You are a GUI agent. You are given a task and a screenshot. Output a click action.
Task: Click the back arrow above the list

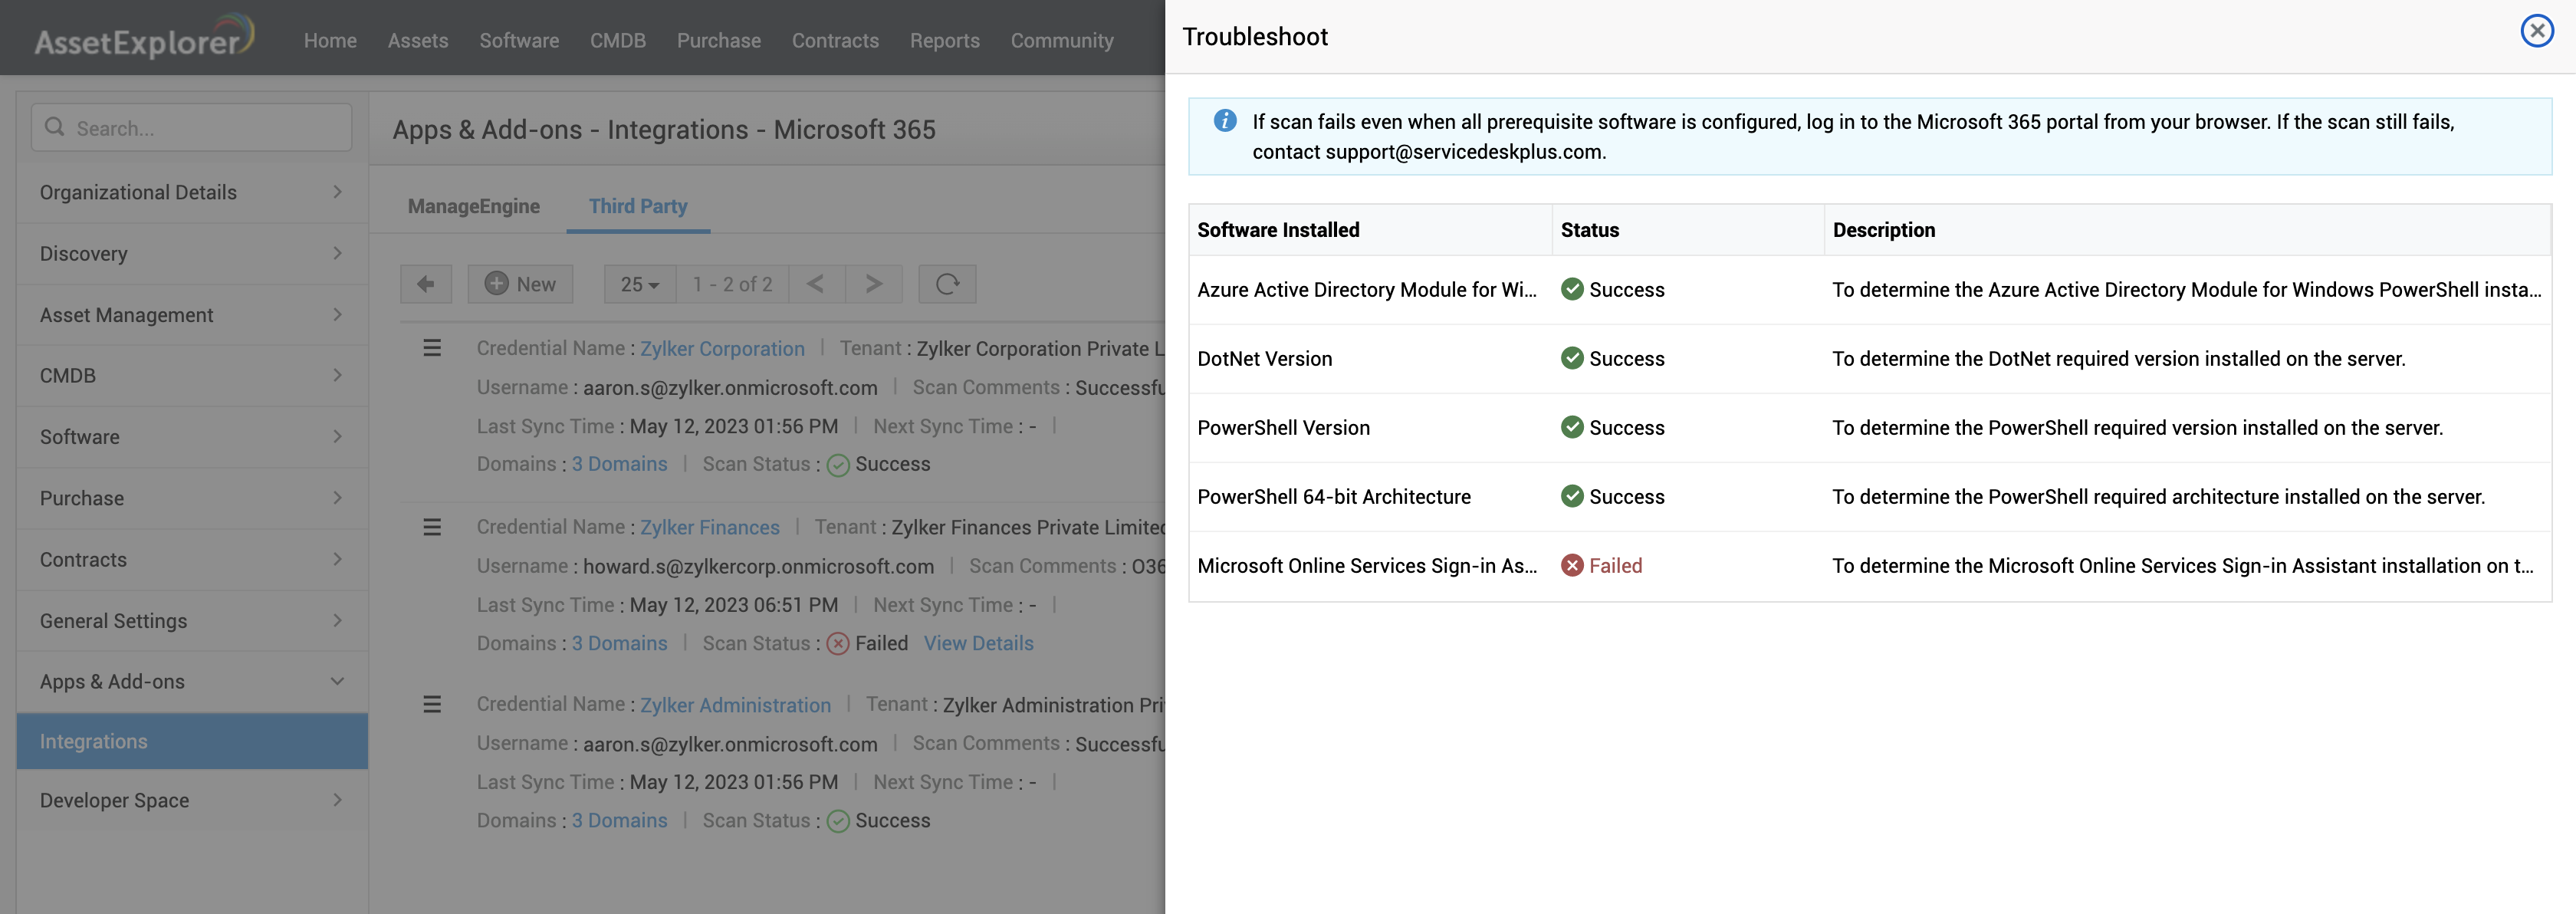click(425, 284)
